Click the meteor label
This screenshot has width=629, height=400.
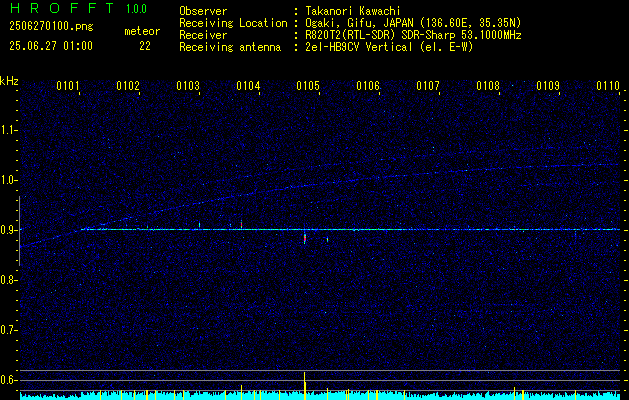[142, 31]
